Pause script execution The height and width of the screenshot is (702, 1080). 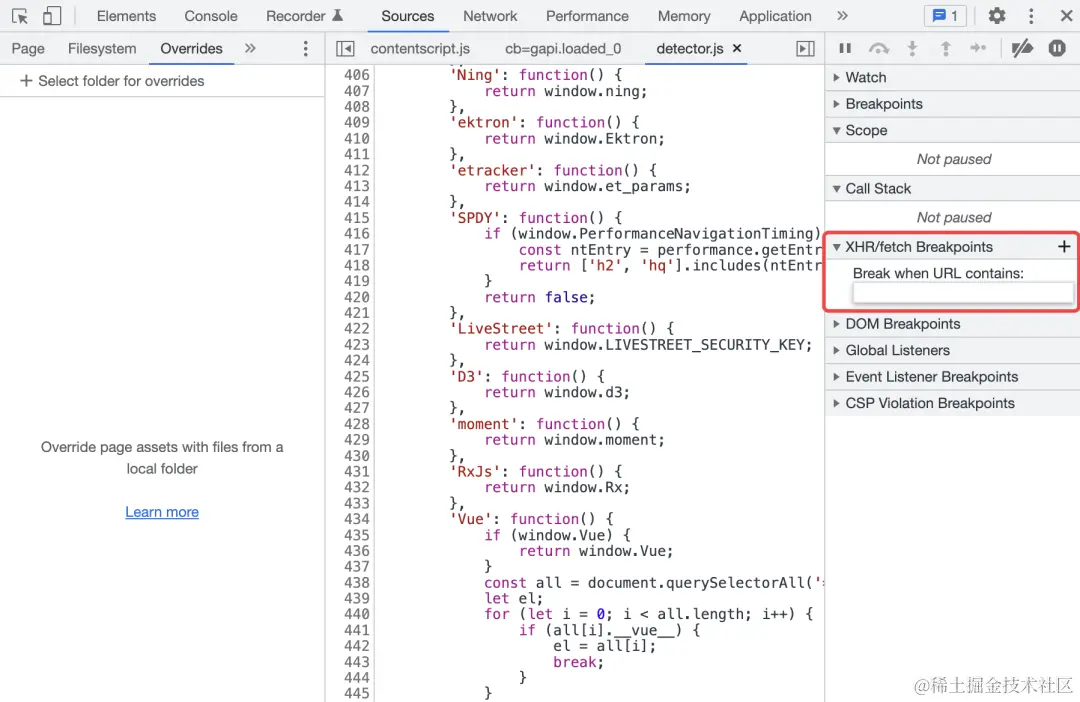point(845,48)
